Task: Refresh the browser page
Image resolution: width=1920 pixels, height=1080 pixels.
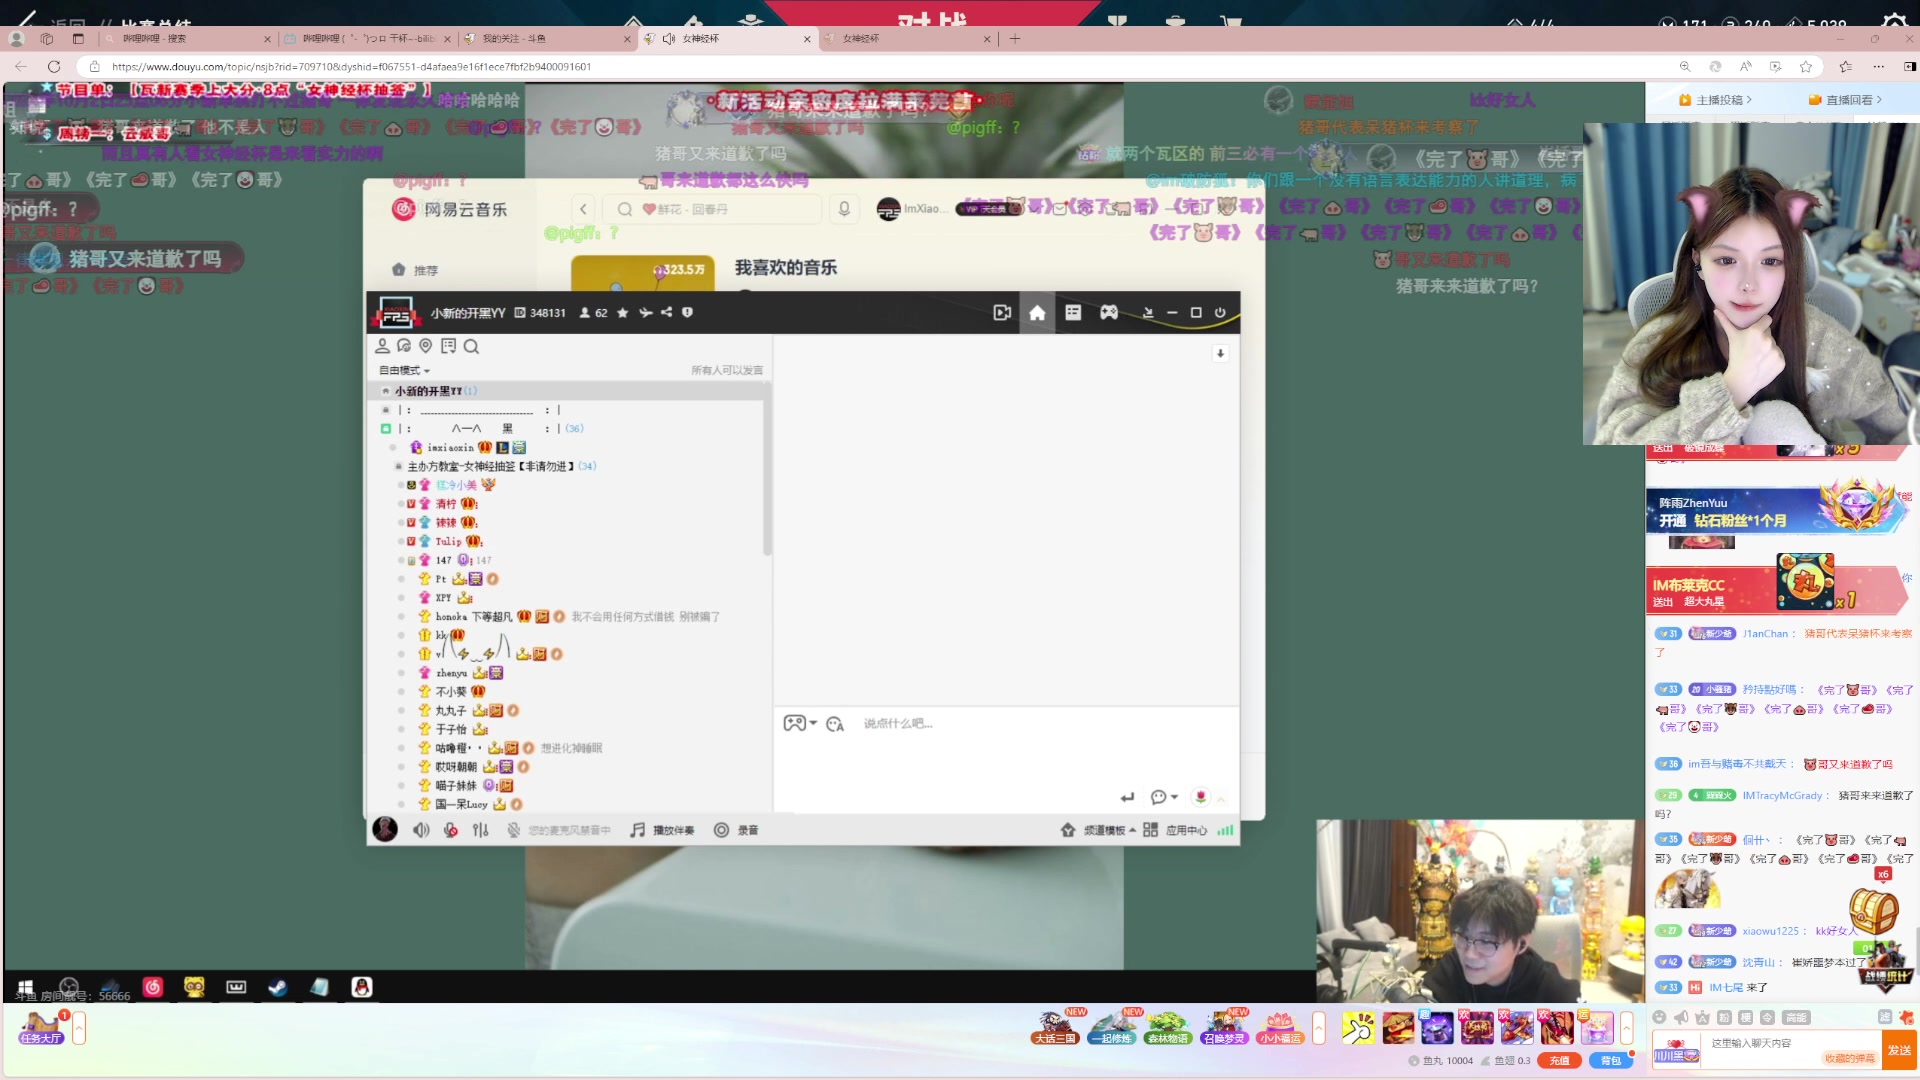Action: (x=54, y=66)
